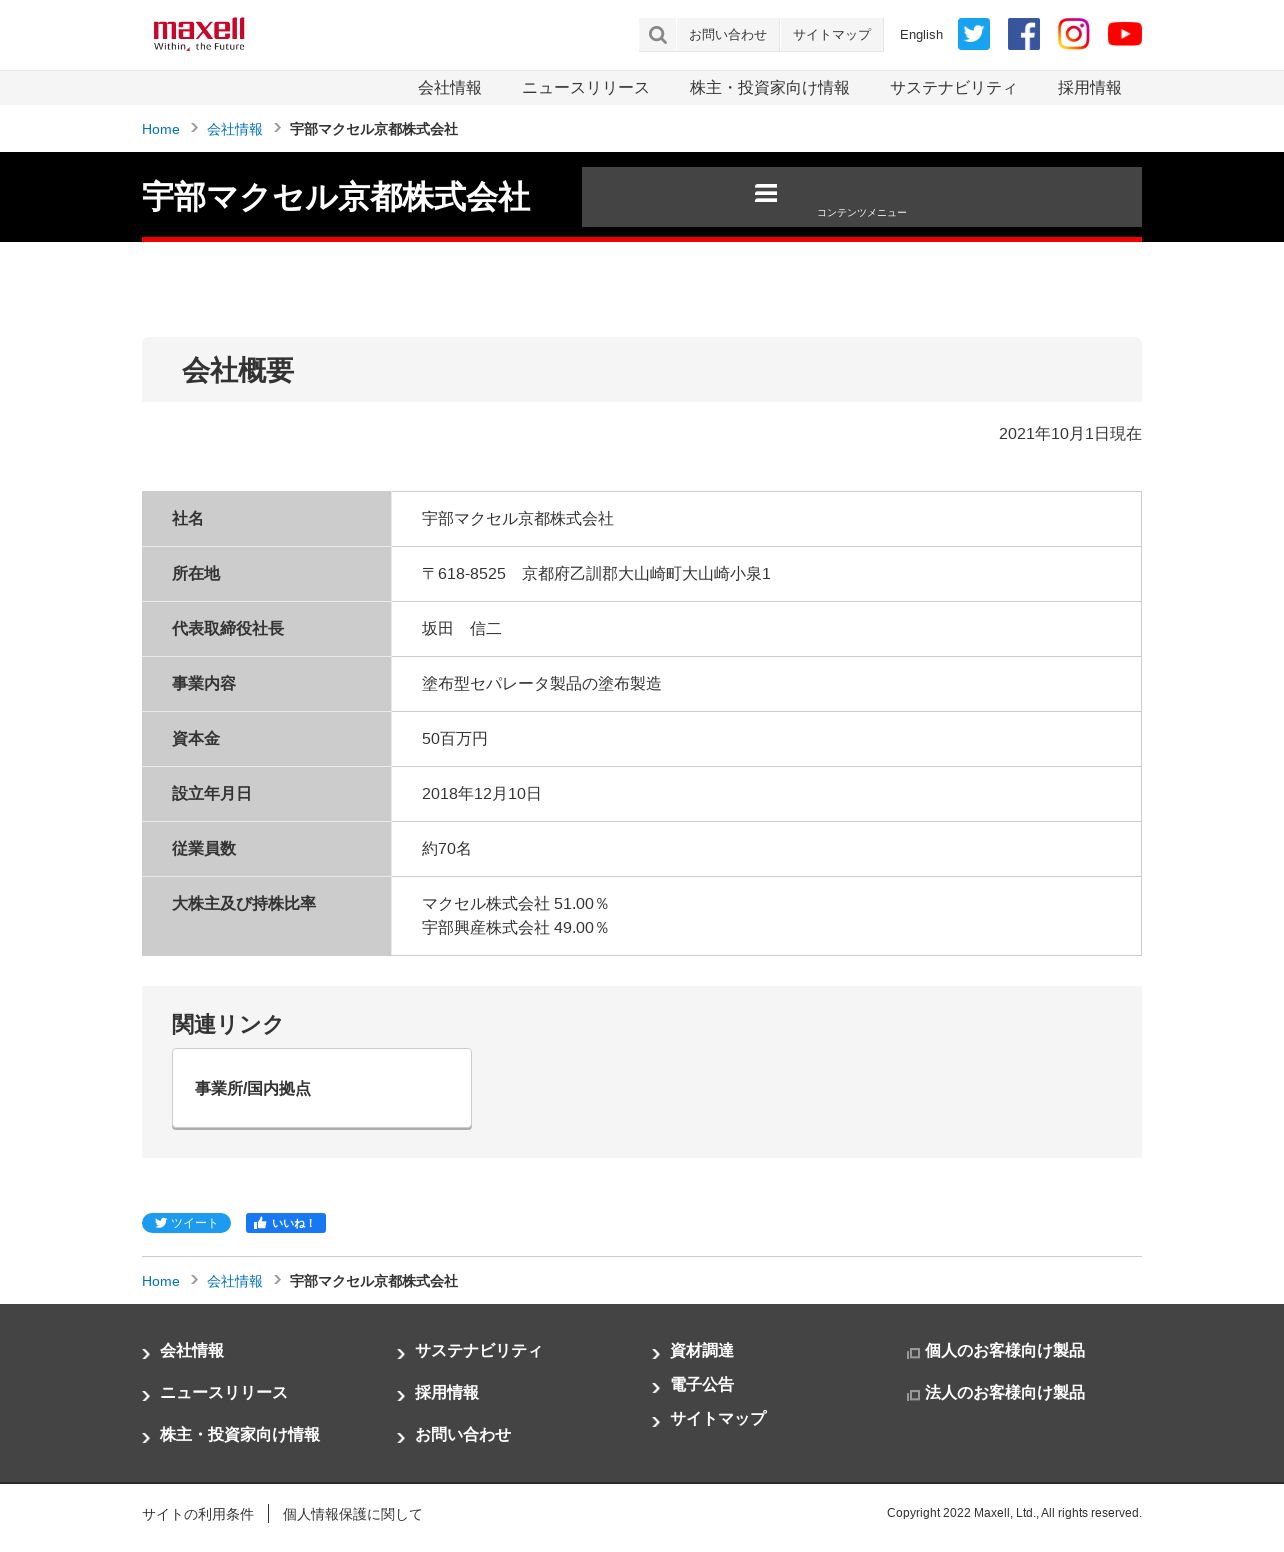The height and width of the screenshot is (1552, 1284).
Task: Open the search magnifier icon
Action: 657,35
